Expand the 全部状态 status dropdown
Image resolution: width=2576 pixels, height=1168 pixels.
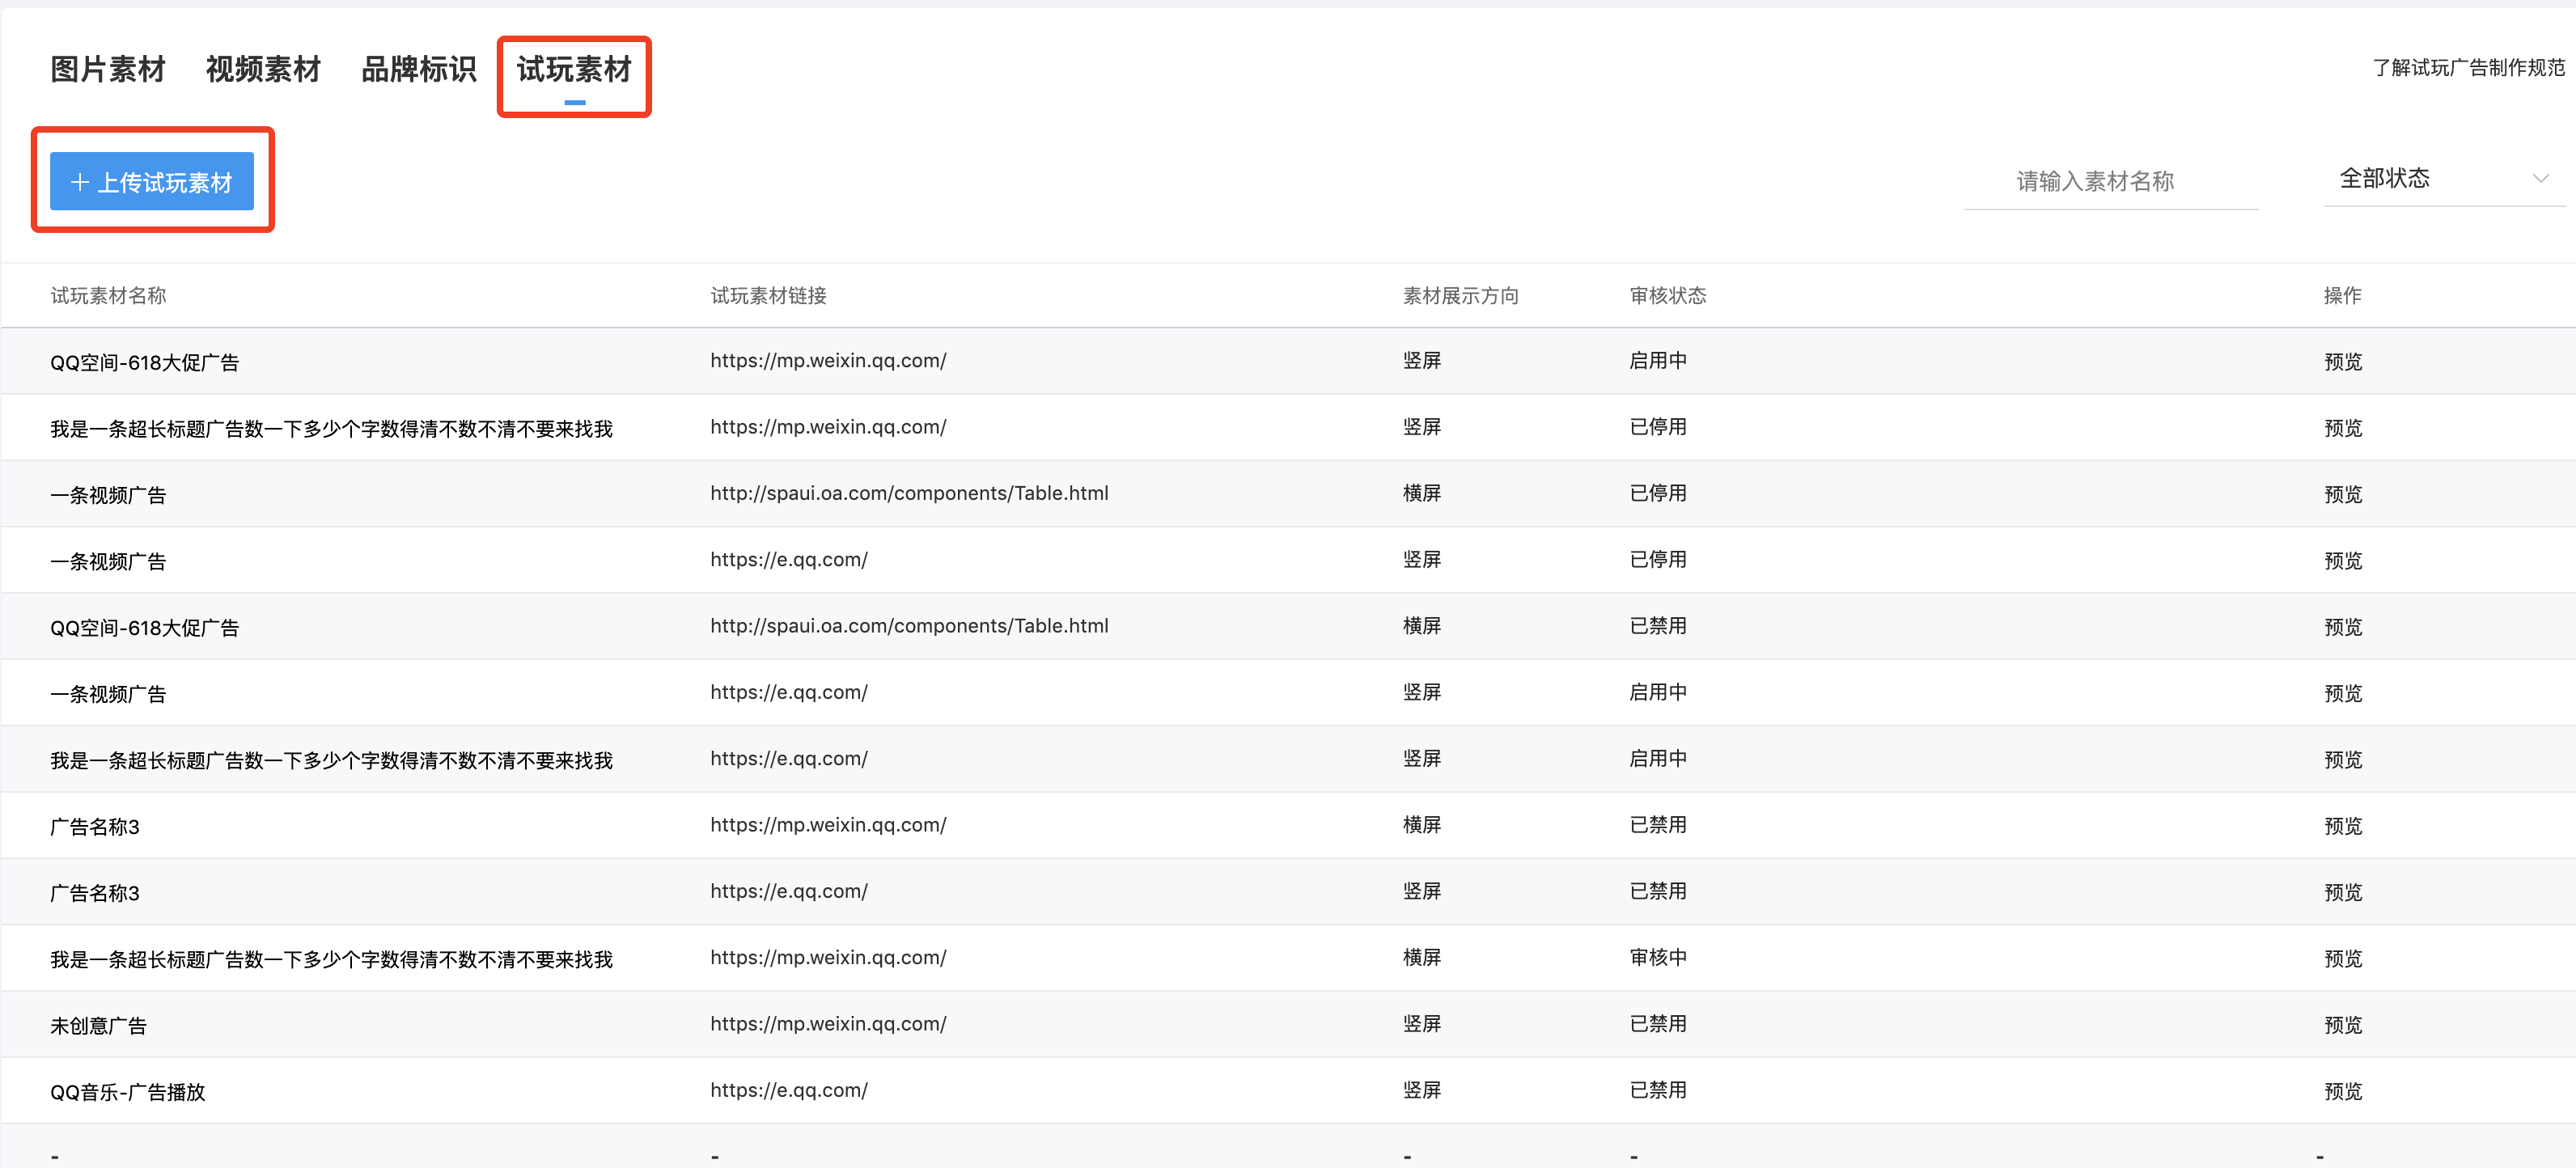coord(2444,179)
